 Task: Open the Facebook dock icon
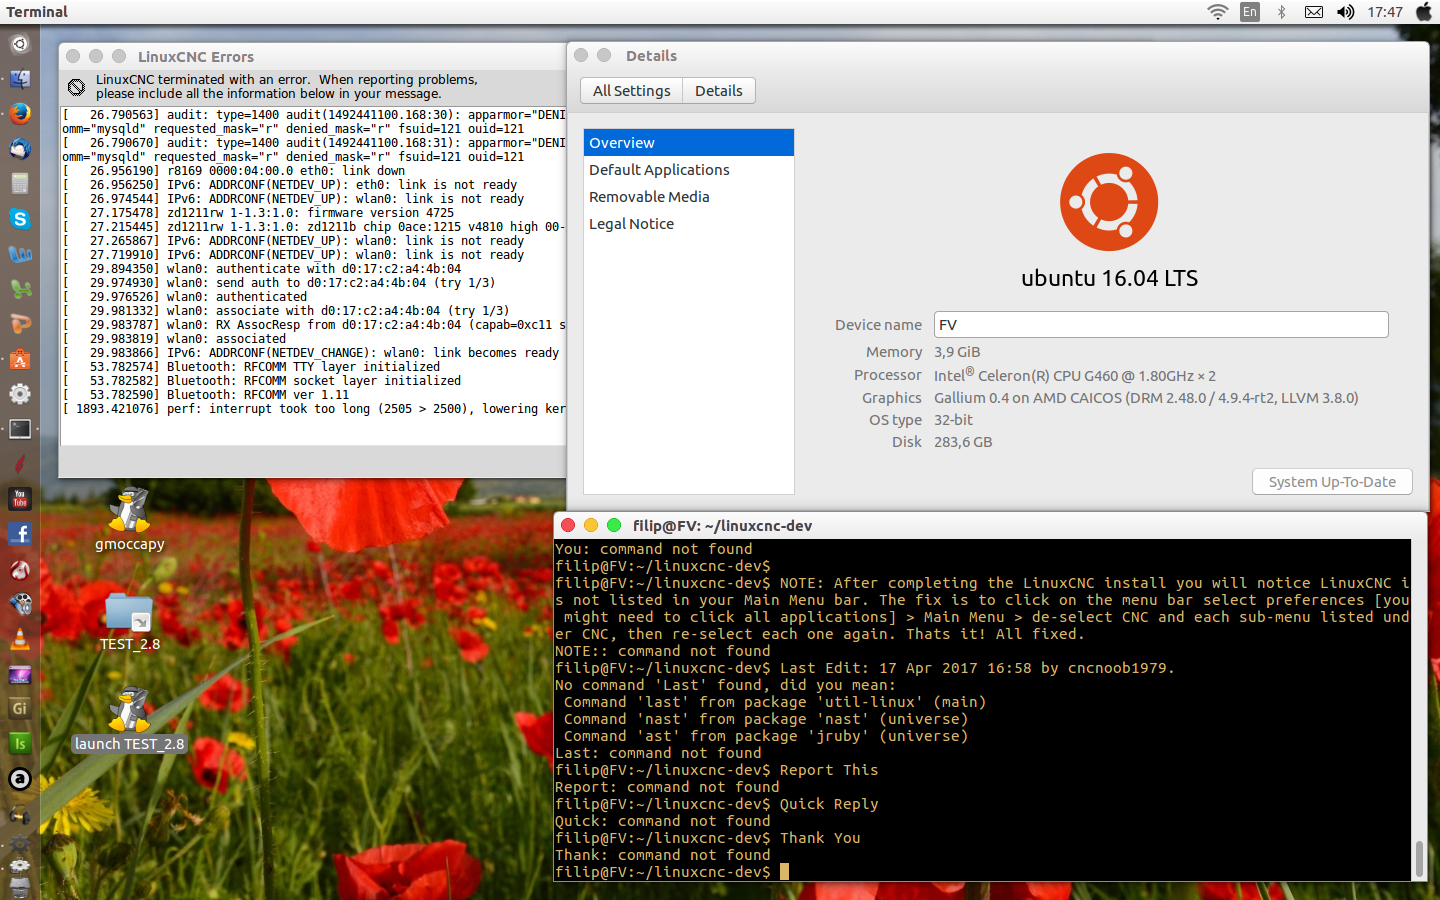[x=20, y=534]
